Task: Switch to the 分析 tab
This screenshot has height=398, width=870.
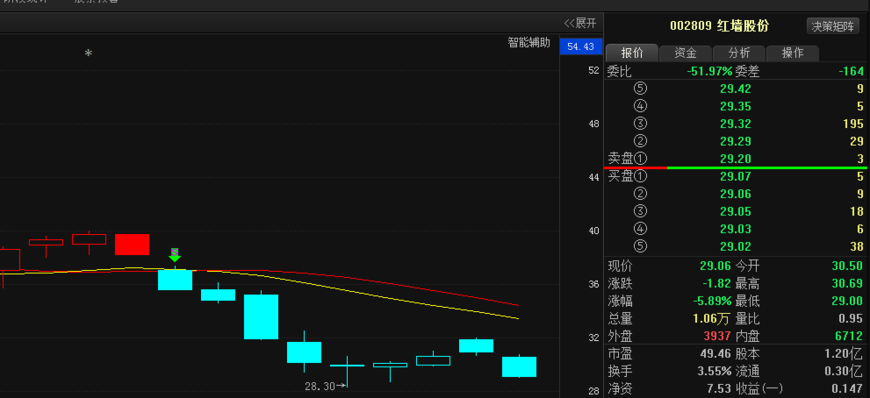Action: point(739,53)
